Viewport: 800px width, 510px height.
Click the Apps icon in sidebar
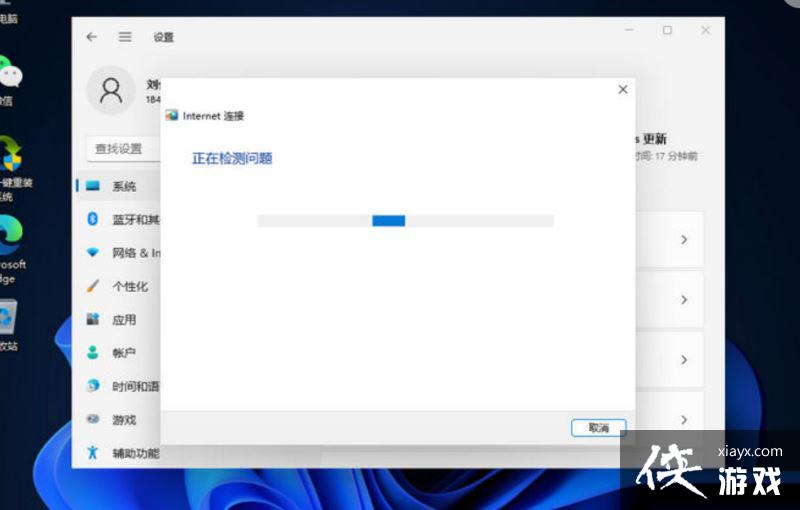coord(93,319)
